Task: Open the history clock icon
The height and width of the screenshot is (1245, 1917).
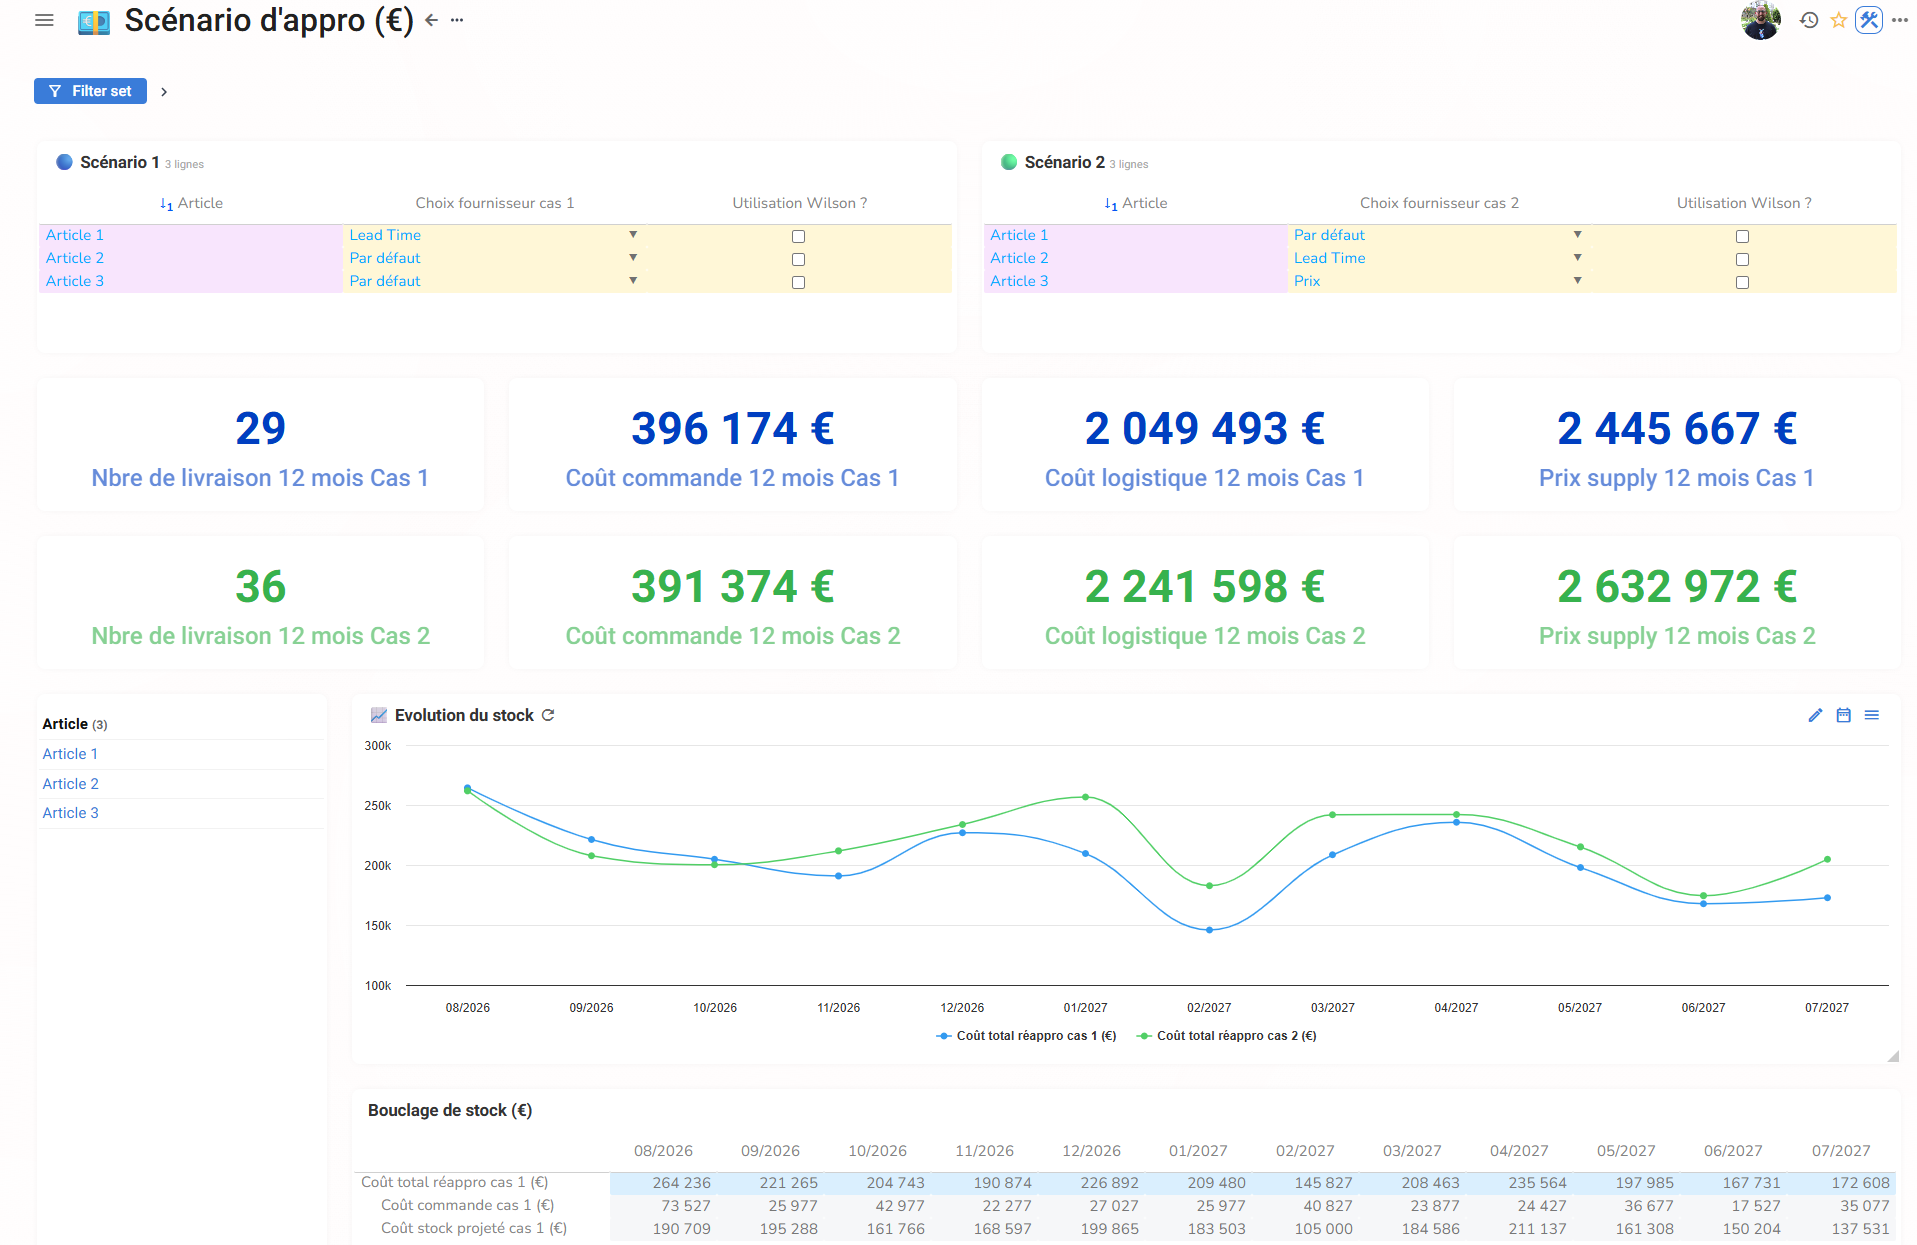Action: pyautogui.click(x=1809, y=20)
